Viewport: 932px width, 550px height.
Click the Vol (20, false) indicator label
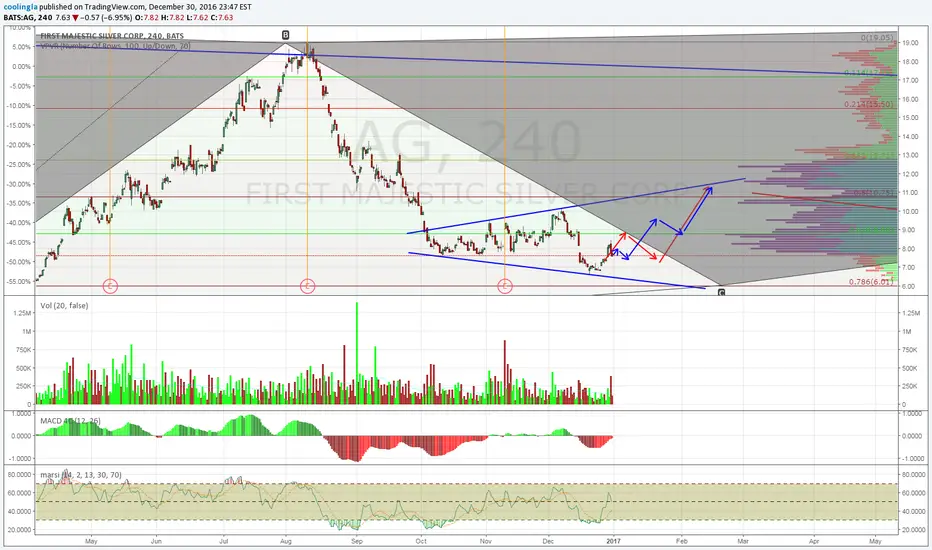tap(64, 306)
